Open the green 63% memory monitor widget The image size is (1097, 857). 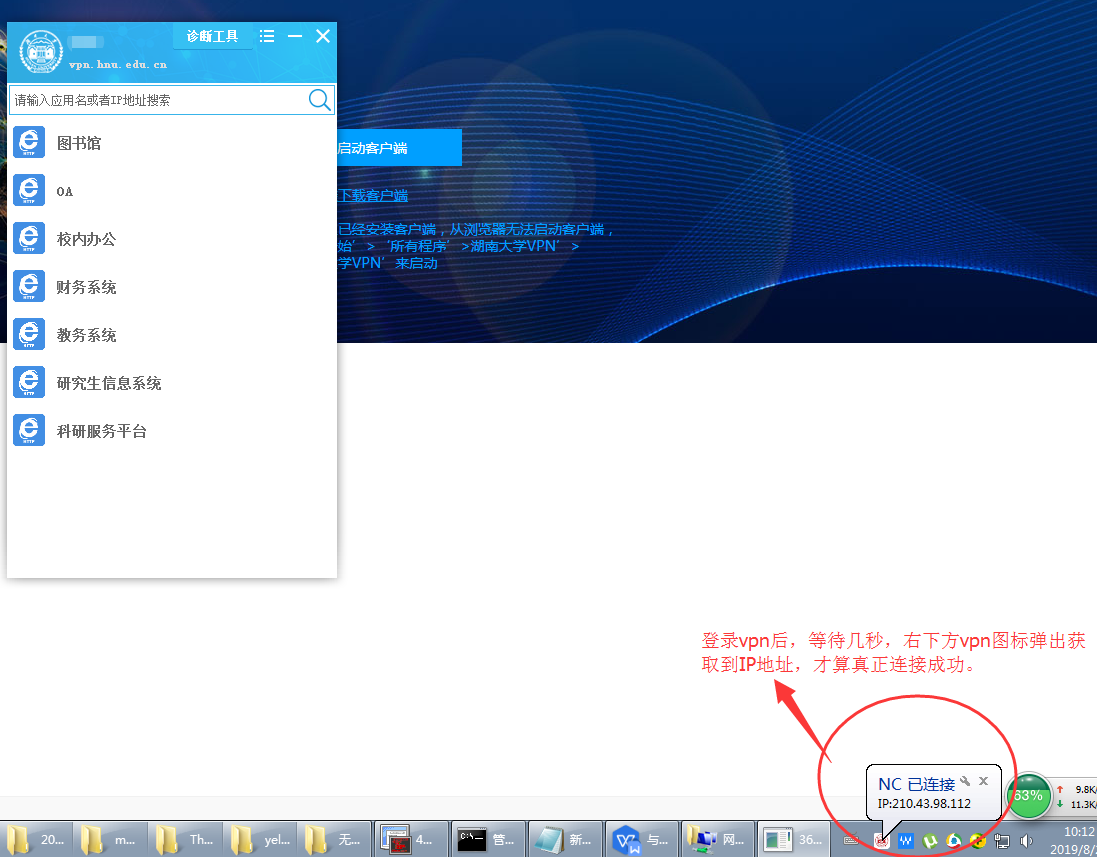1028,795
